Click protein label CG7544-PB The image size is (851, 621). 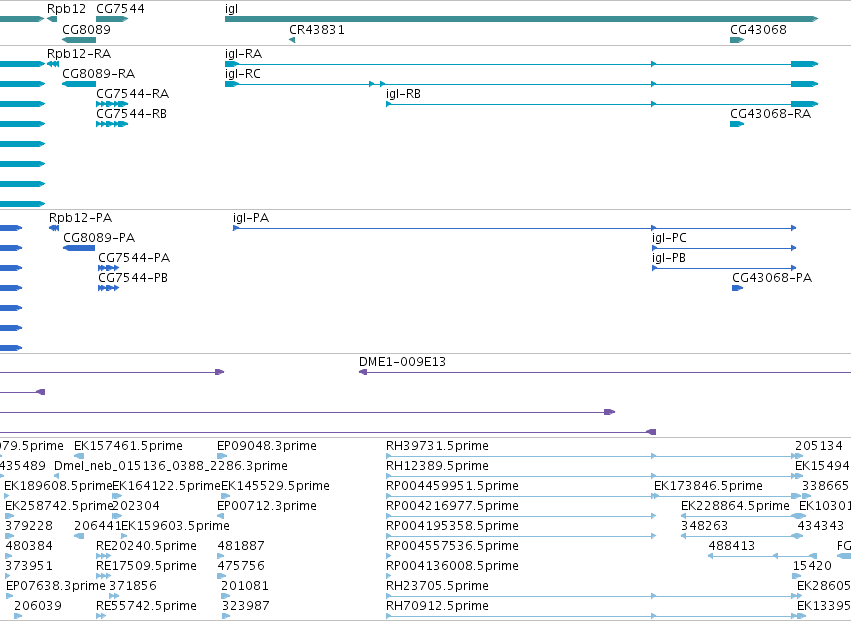133,277
